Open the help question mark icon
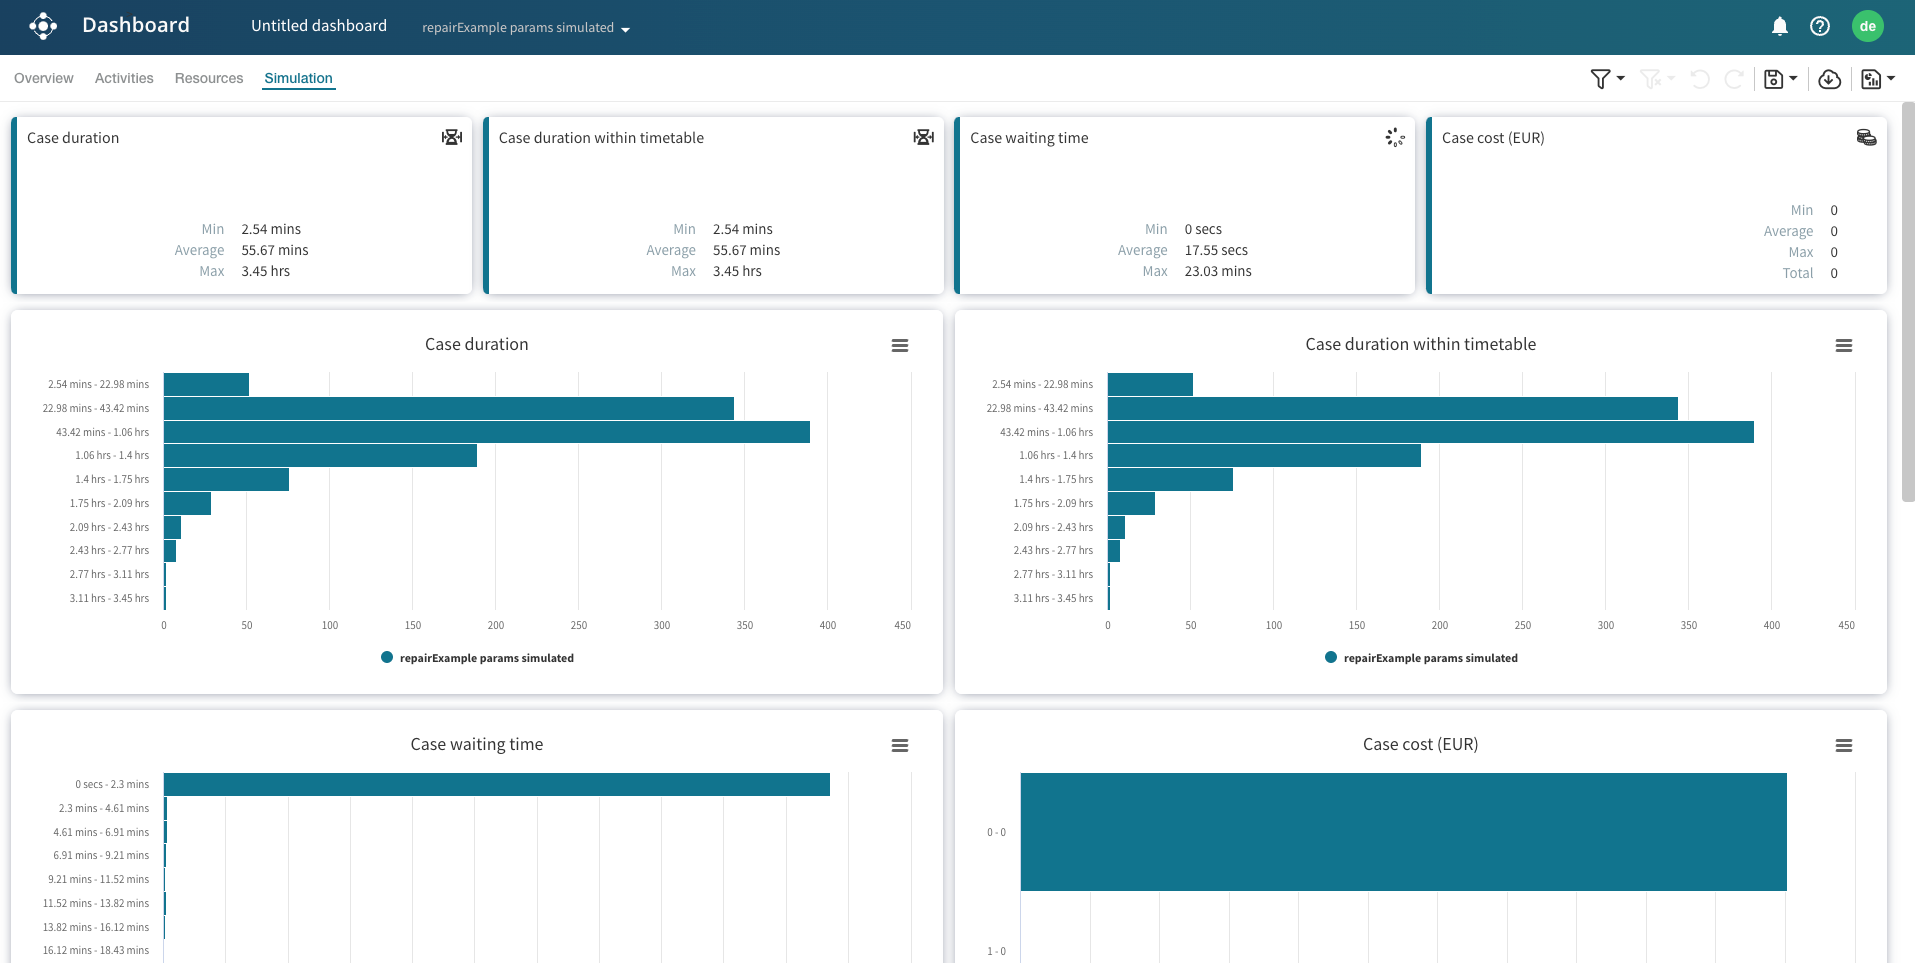The height and width of the screenshot is (963, 1915). (1820, 27)
